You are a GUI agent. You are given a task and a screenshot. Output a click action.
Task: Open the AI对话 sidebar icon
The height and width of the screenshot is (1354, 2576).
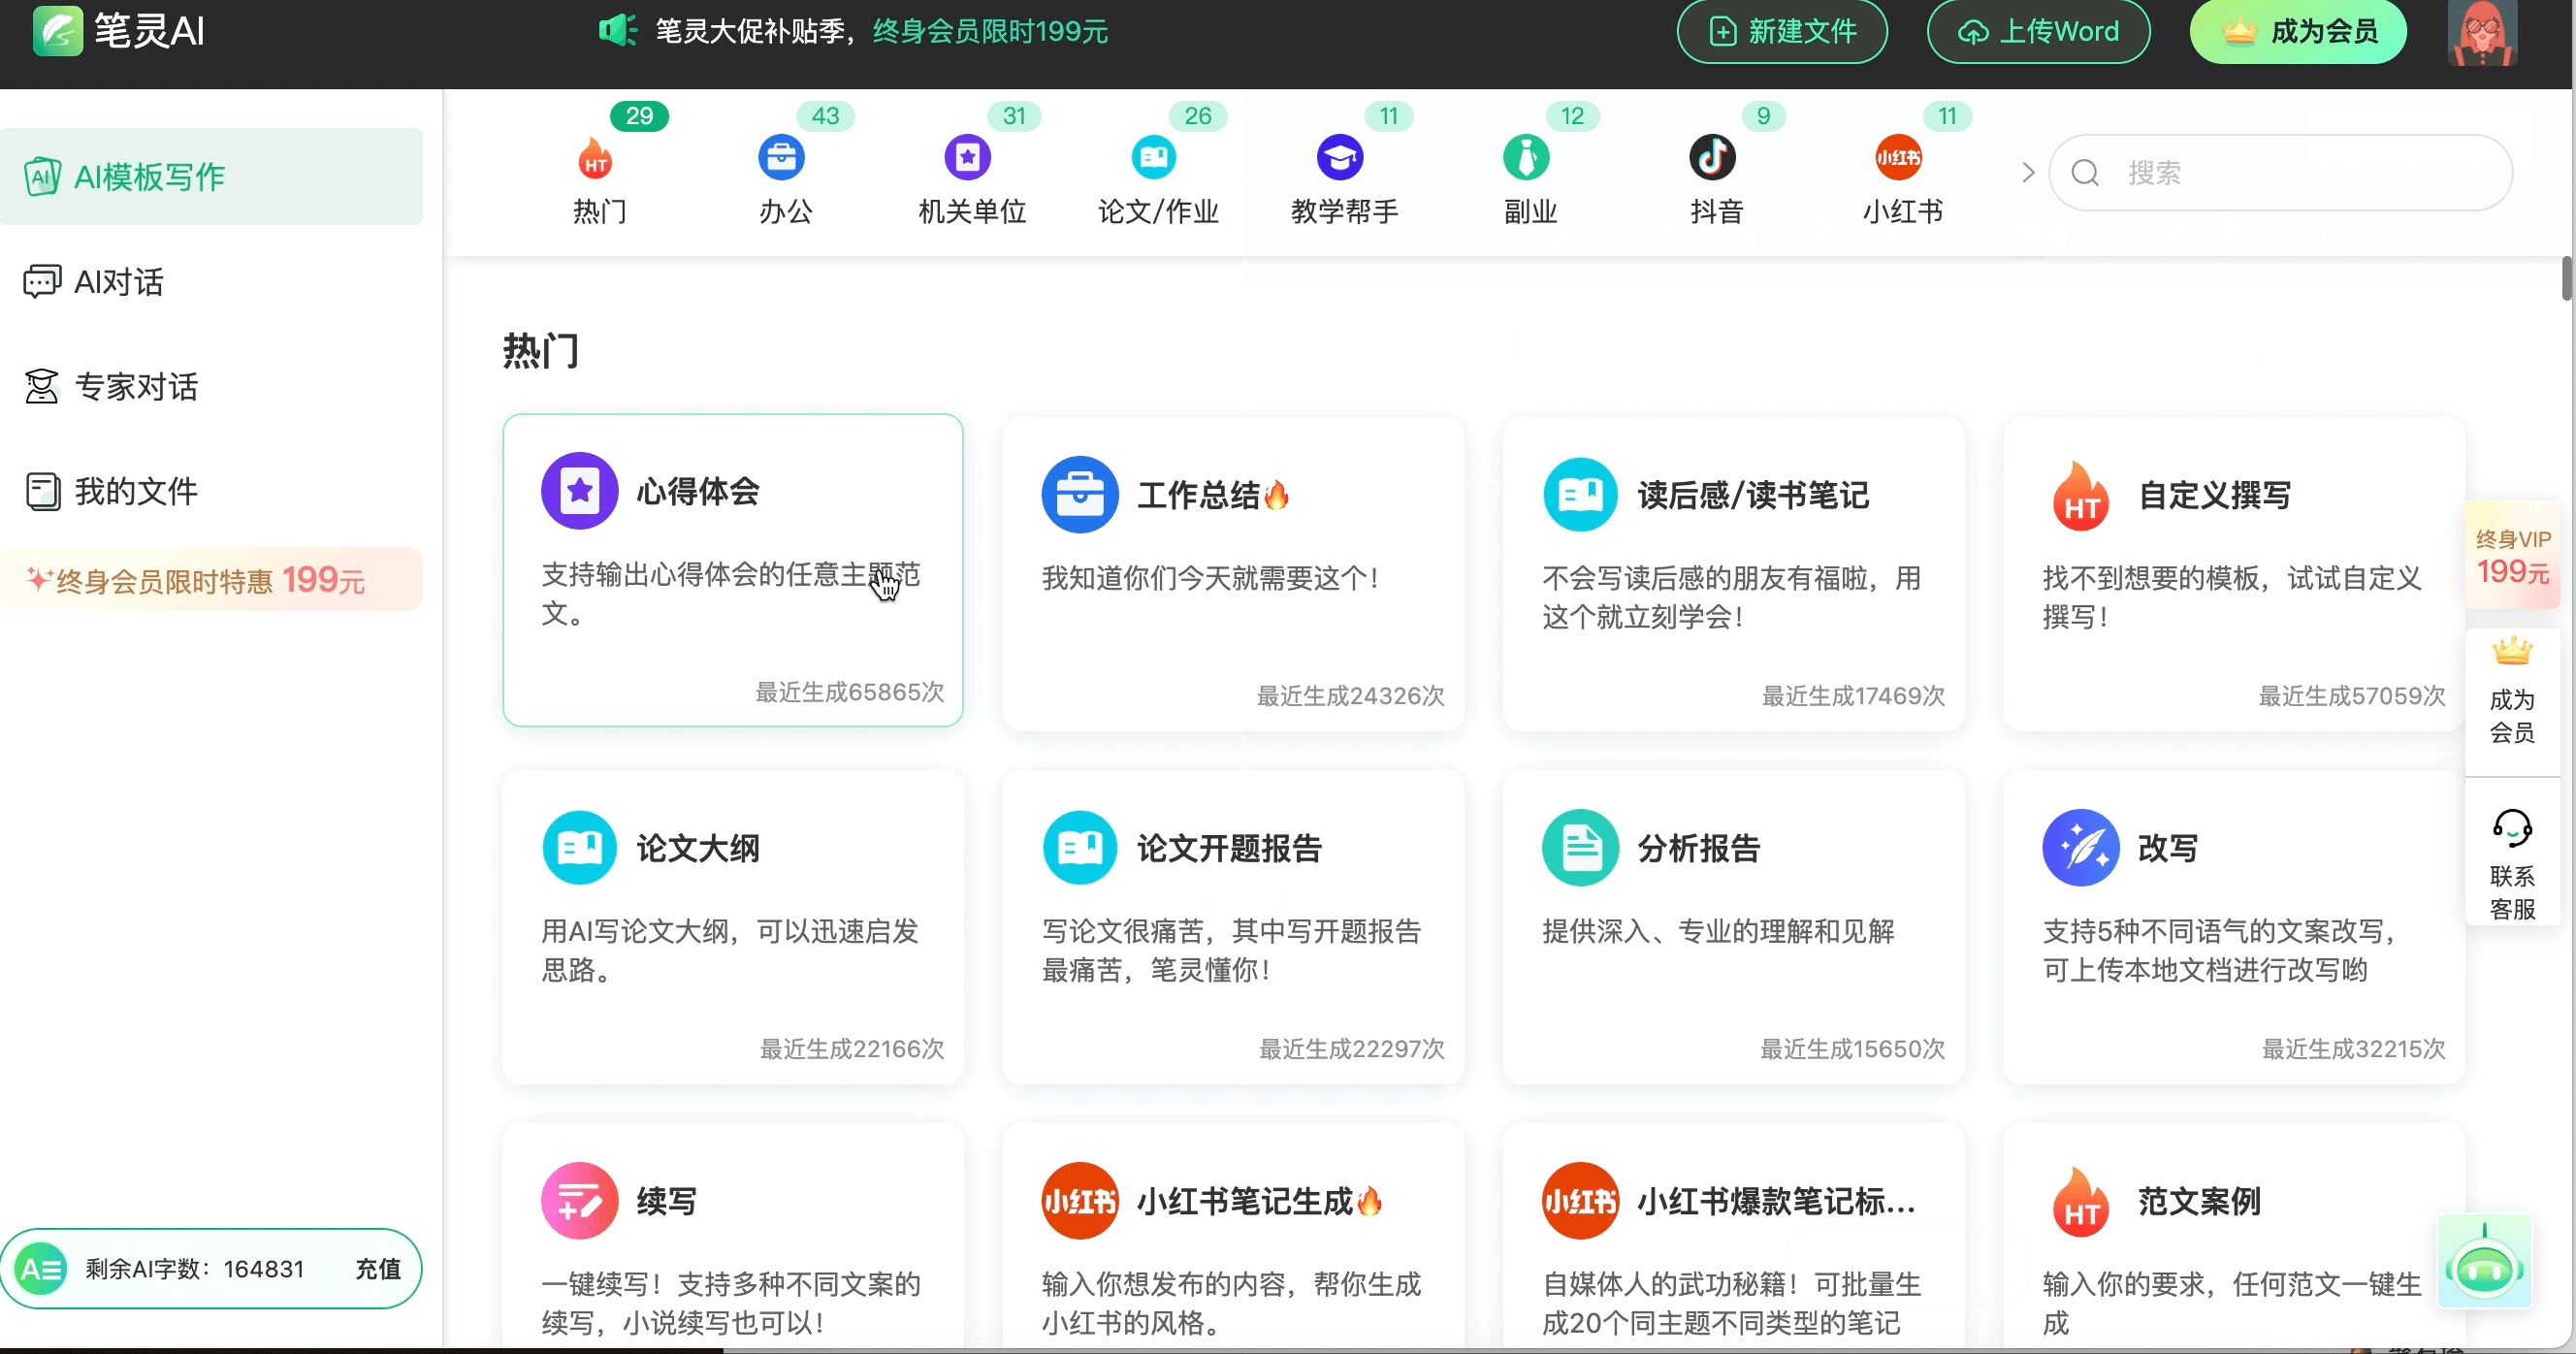[x=41, y=281]
